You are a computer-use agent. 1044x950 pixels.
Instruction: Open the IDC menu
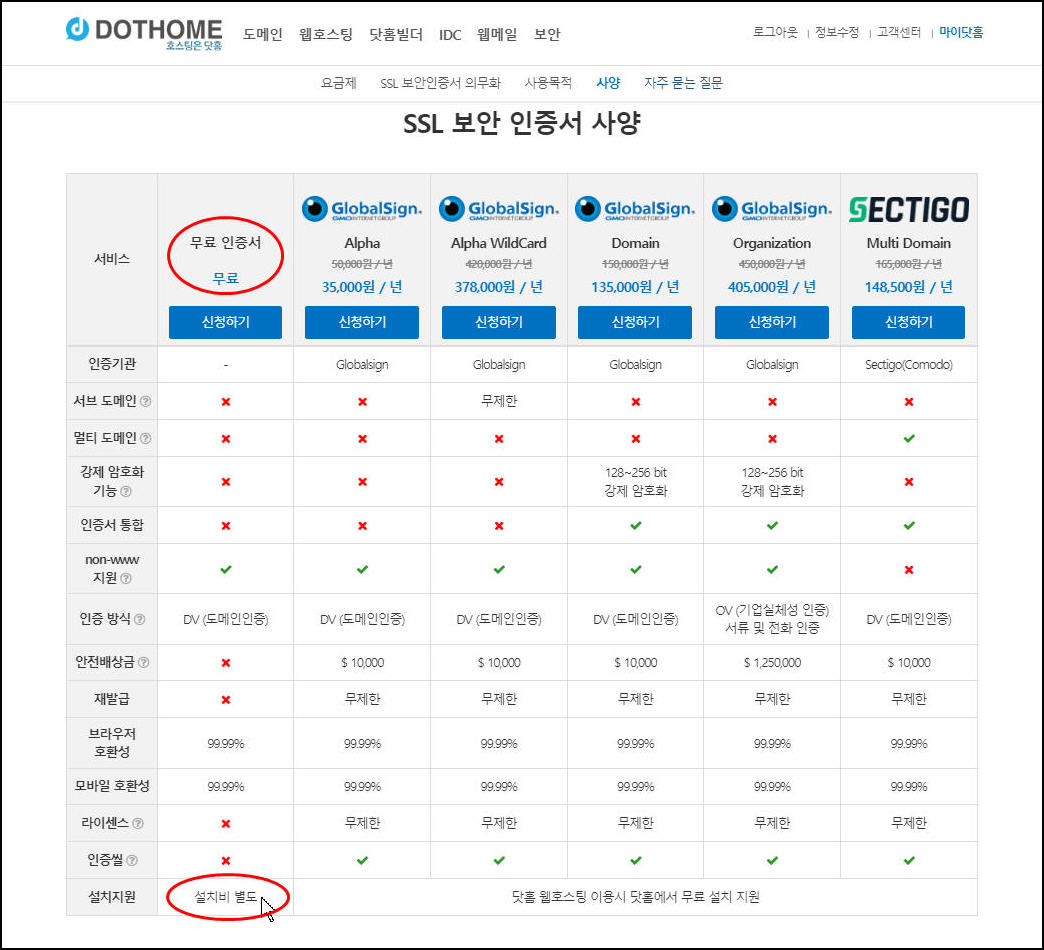point(450,35)
